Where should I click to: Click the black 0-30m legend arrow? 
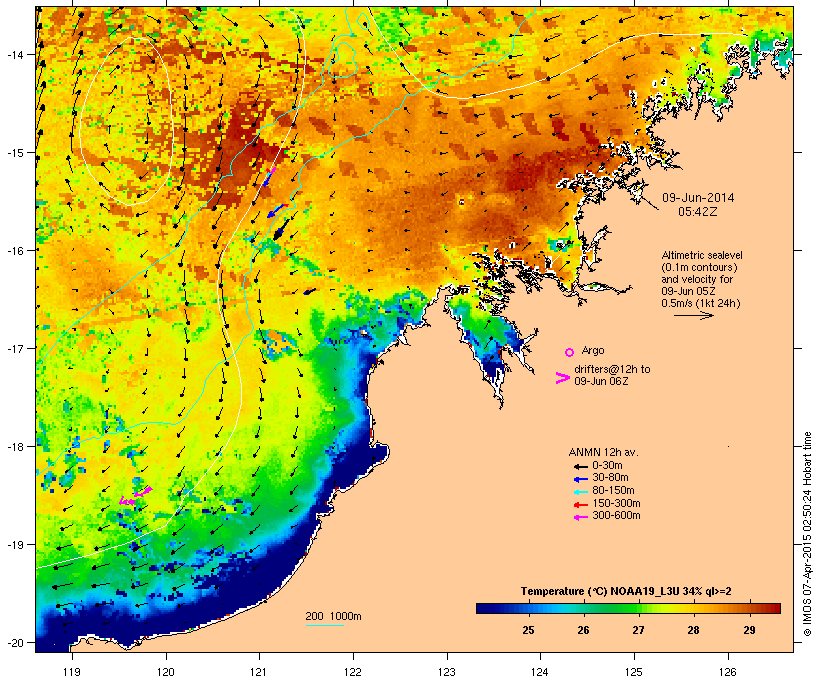click(580, 466)
